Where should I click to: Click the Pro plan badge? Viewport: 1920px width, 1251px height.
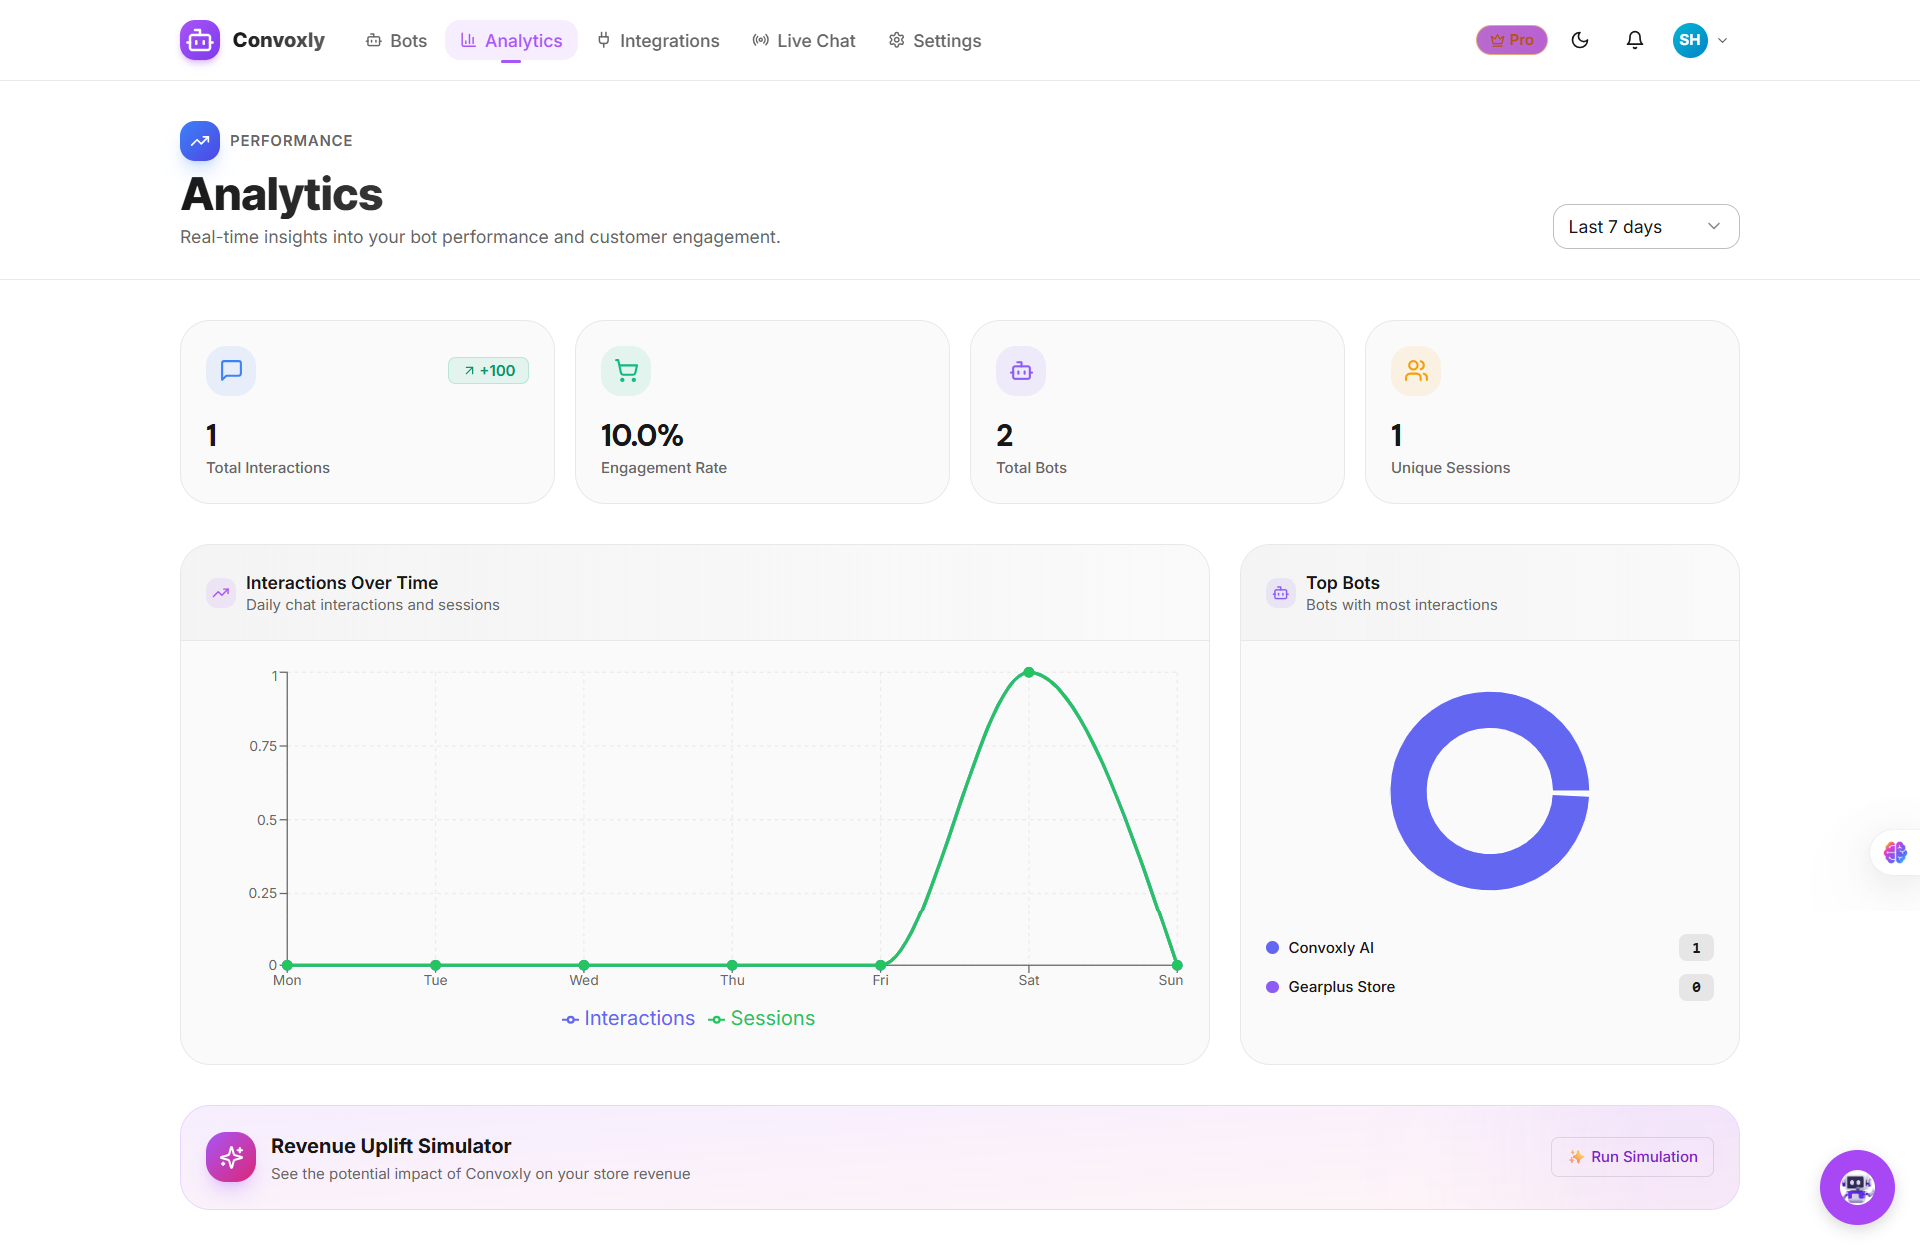(x=1511, y=40)
